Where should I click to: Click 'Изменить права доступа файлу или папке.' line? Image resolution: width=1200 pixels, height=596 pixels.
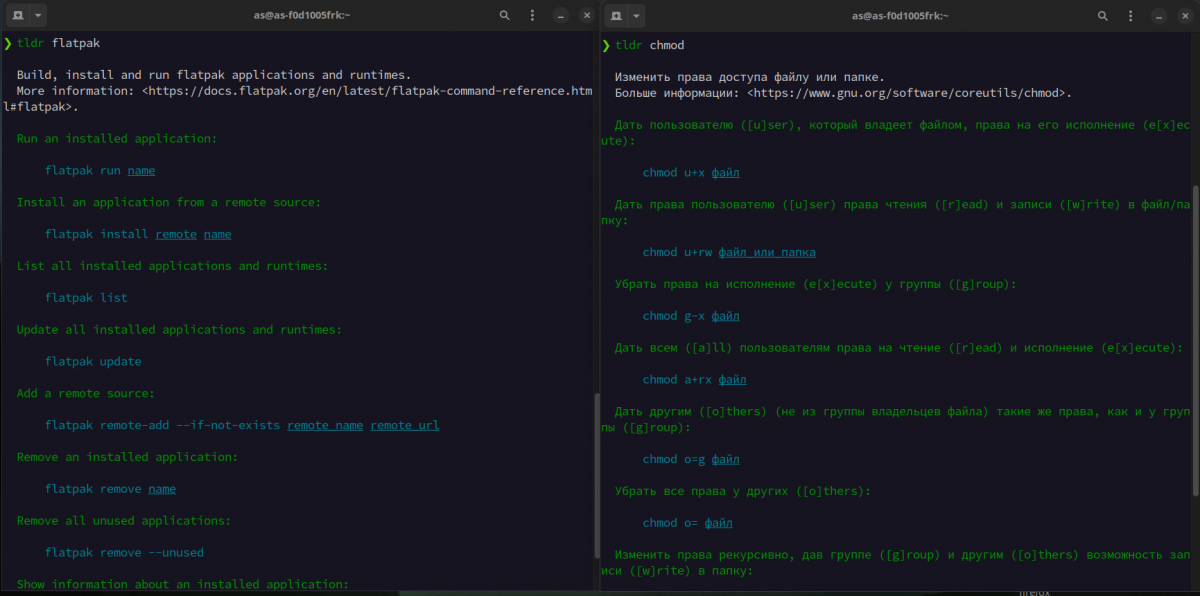pyautogui.click(x=750, y=77)
